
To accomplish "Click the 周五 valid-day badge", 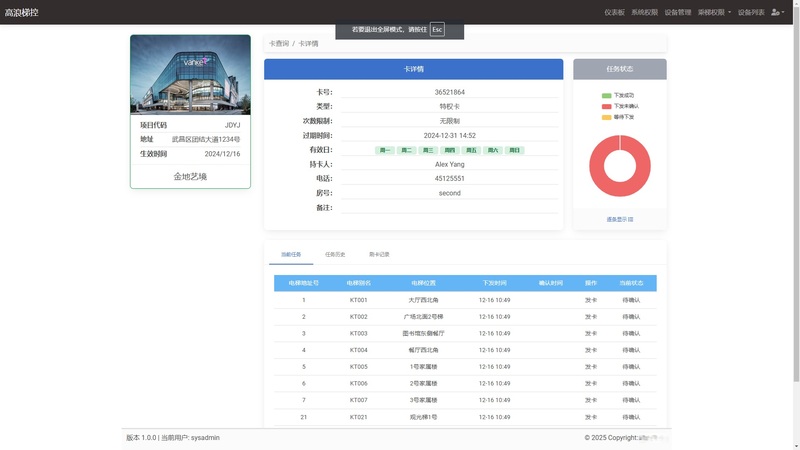I will tap(471, 150).
